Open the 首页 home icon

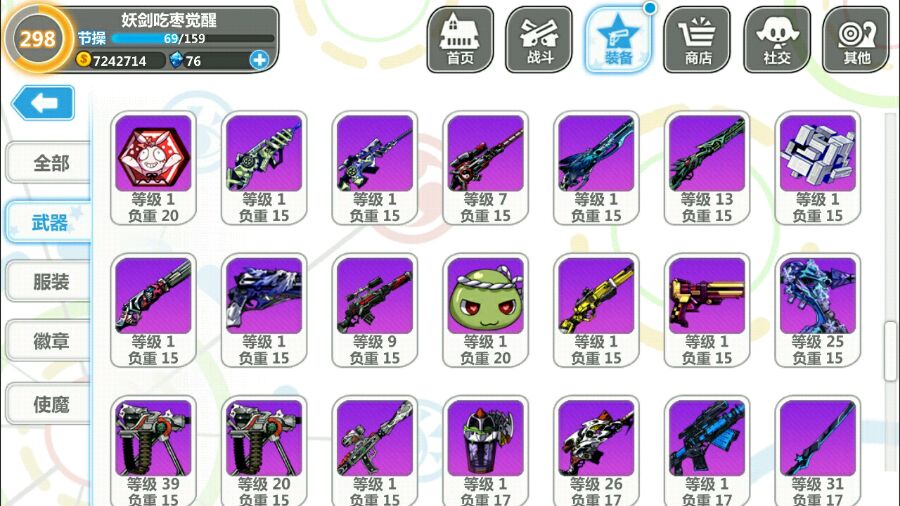(x=460, y=40)
